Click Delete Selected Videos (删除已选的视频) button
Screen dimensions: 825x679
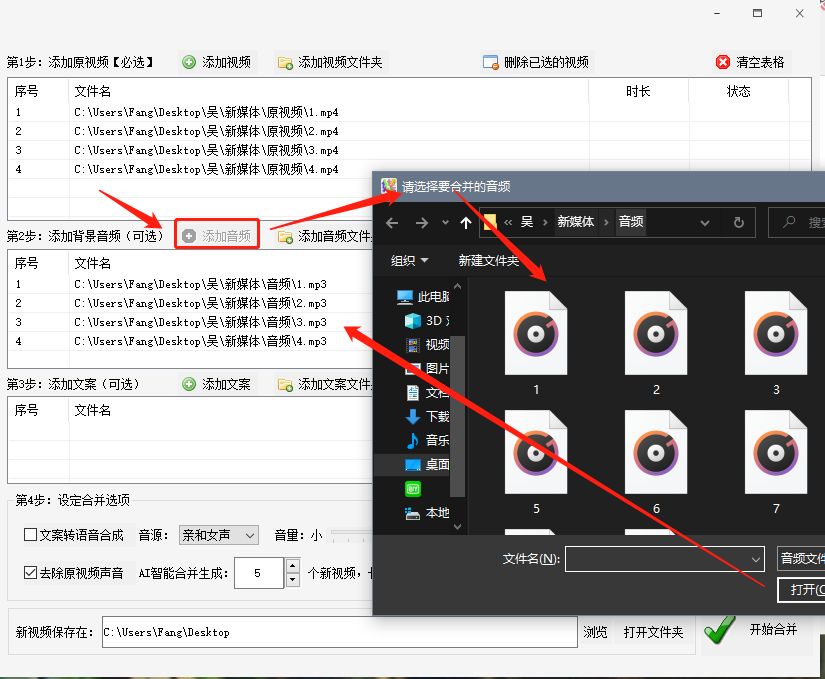tap(536, 63)
